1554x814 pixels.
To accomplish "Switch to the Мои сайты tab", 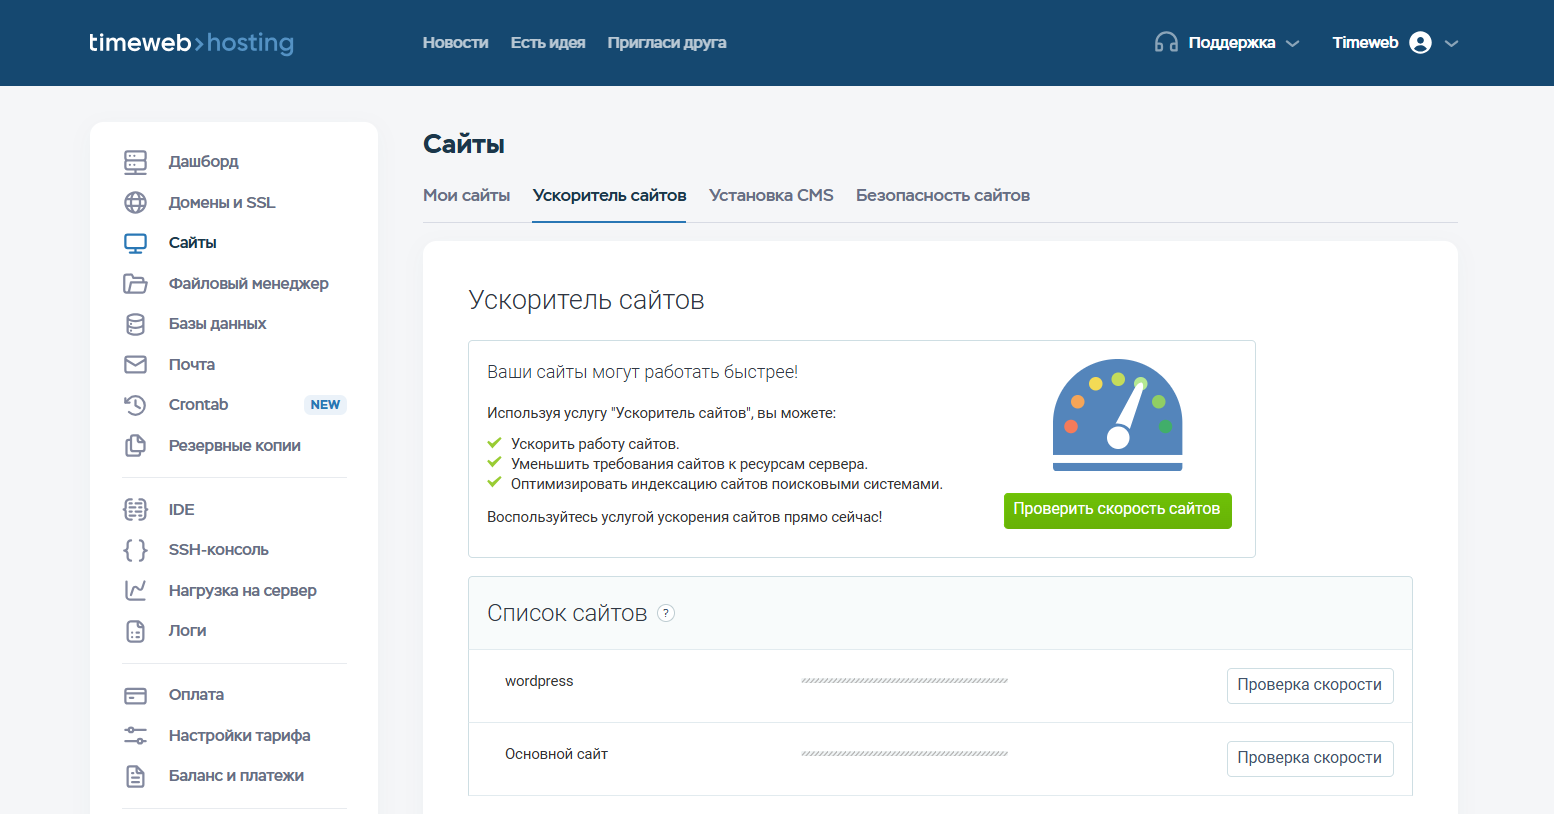I will pyautogui.click(x=466, y=196).
